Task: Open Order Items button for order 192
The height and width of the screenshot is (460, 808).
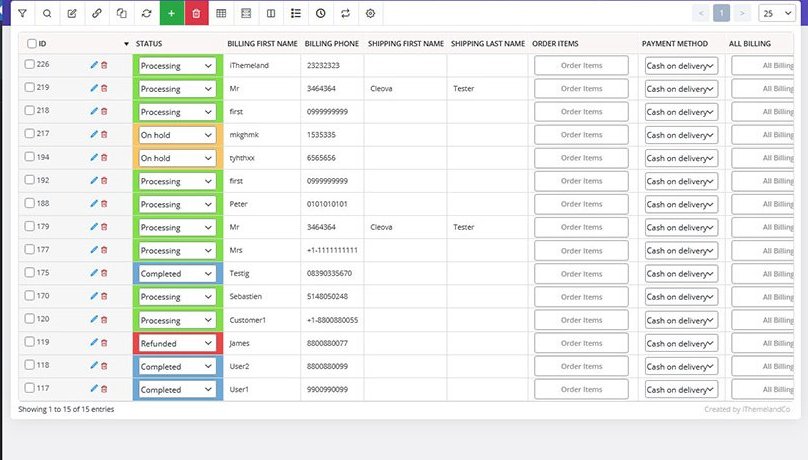Action: coord(581,181)
